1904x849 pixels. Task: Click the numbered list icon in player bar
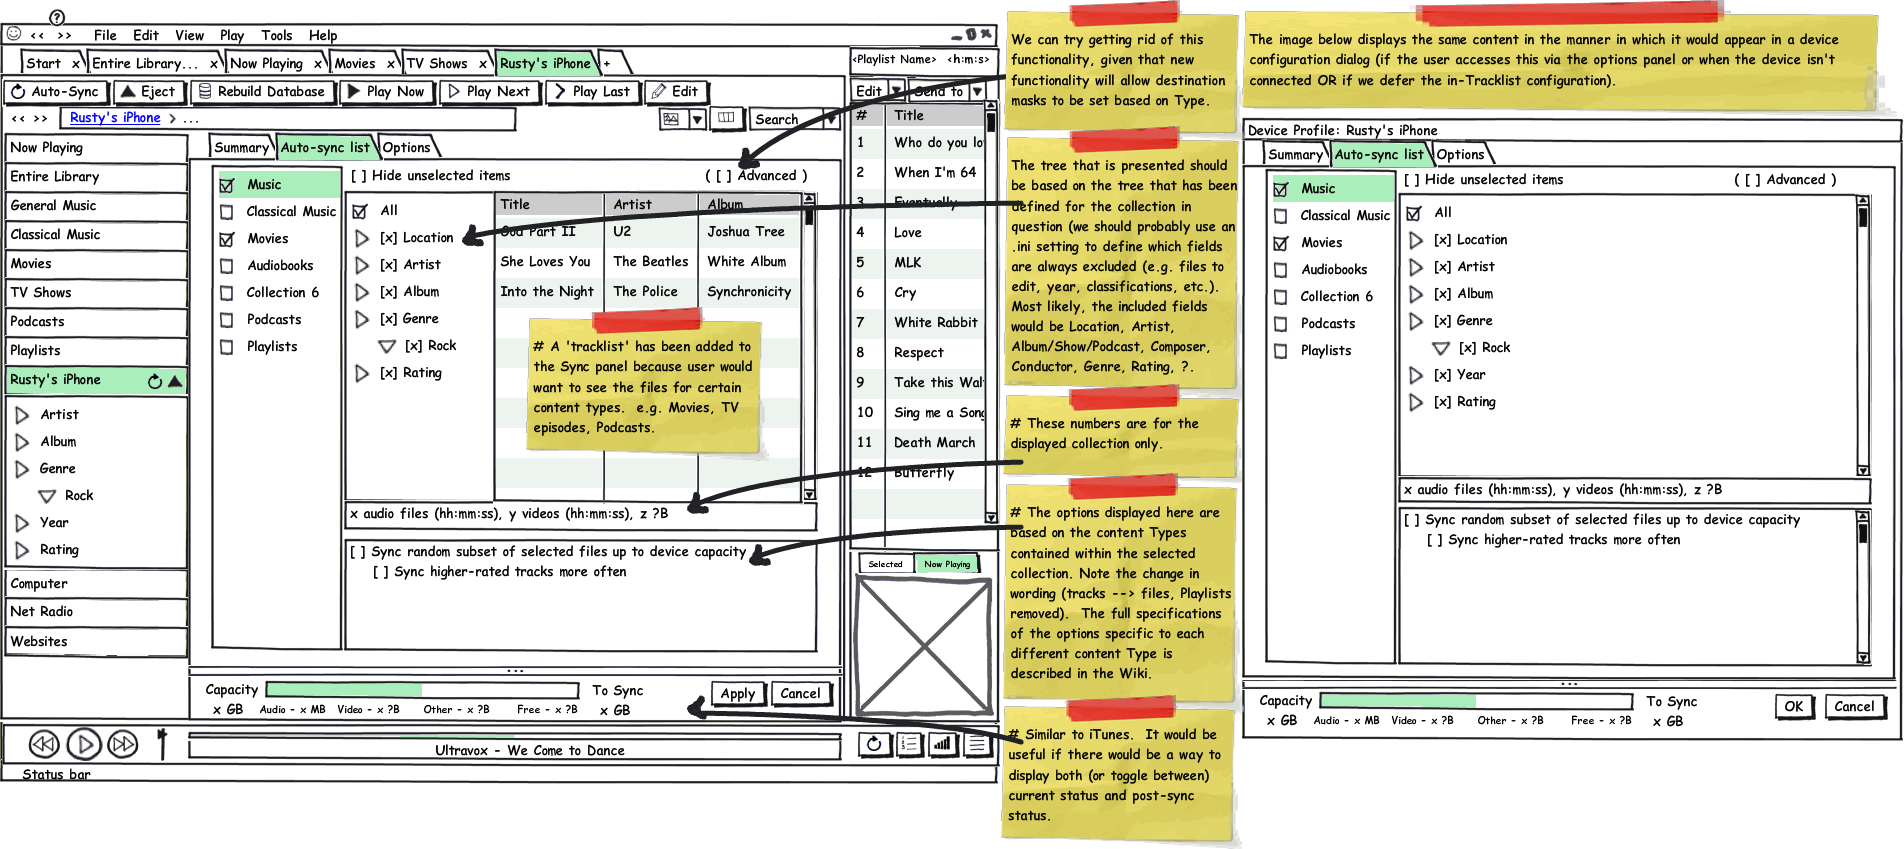pos(909,744)
